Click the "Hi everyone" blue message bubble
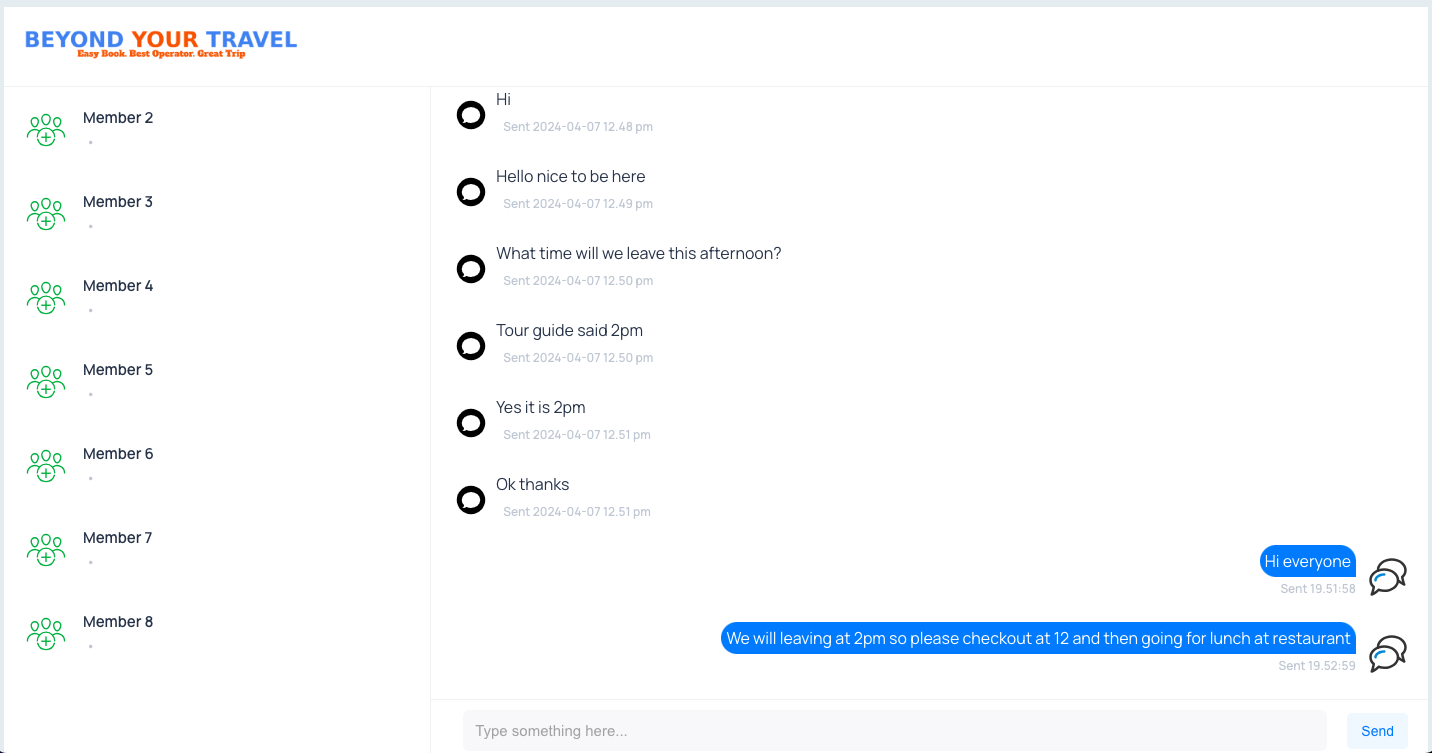The height and width of the screenshot is (753, 1432). pyautogui.click(x=1307, y=561)
